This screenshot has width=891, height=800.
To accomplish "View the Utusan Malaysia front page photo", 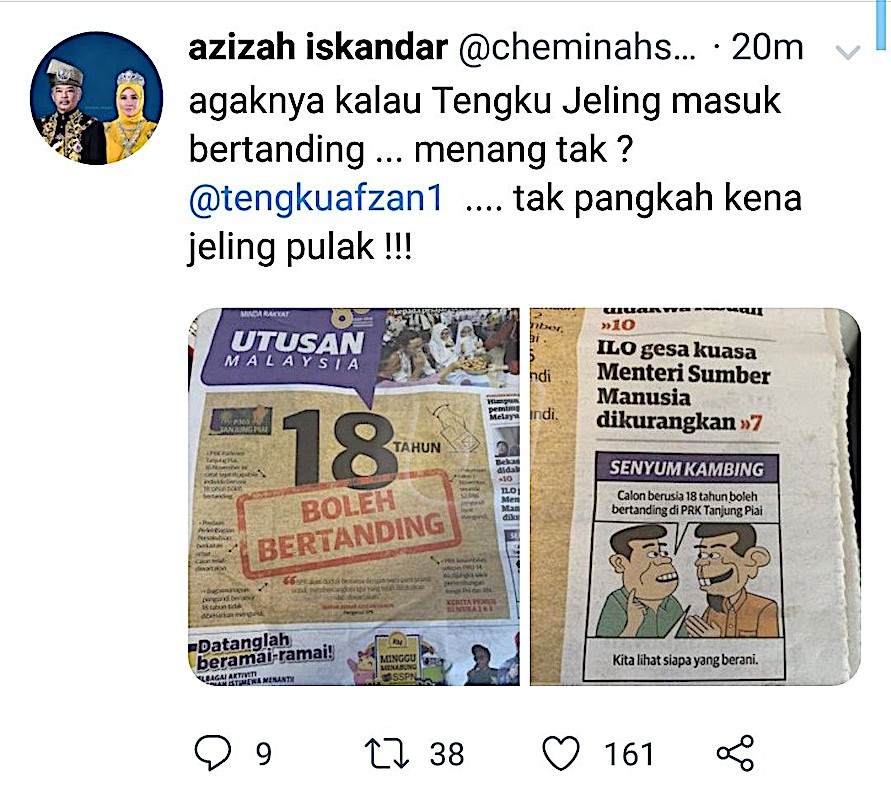I will pyautogui.click(x=354, y=497).
